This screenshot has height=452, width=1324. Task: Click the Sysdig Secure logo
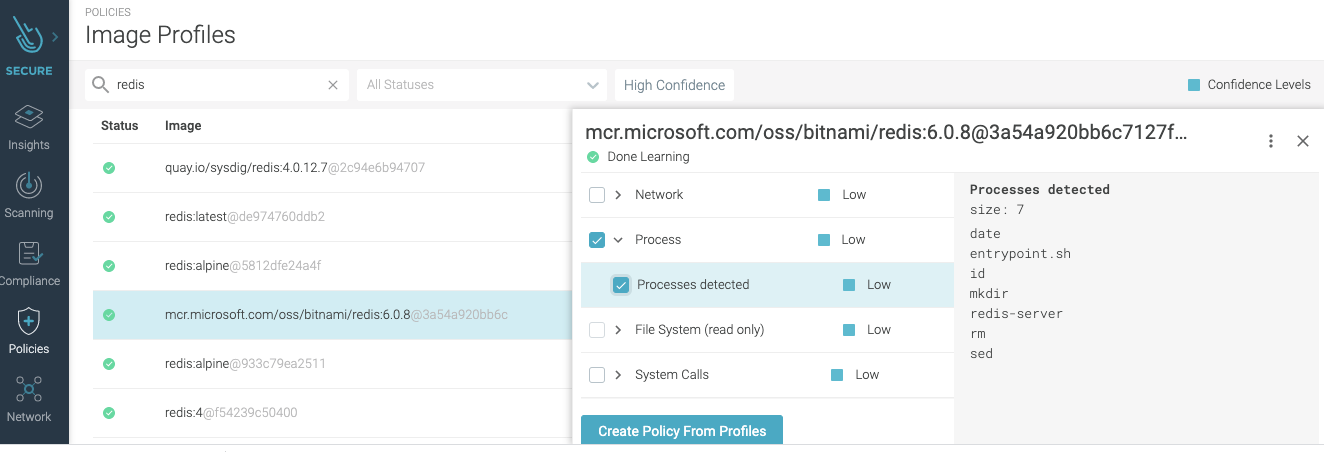[29, 36]
